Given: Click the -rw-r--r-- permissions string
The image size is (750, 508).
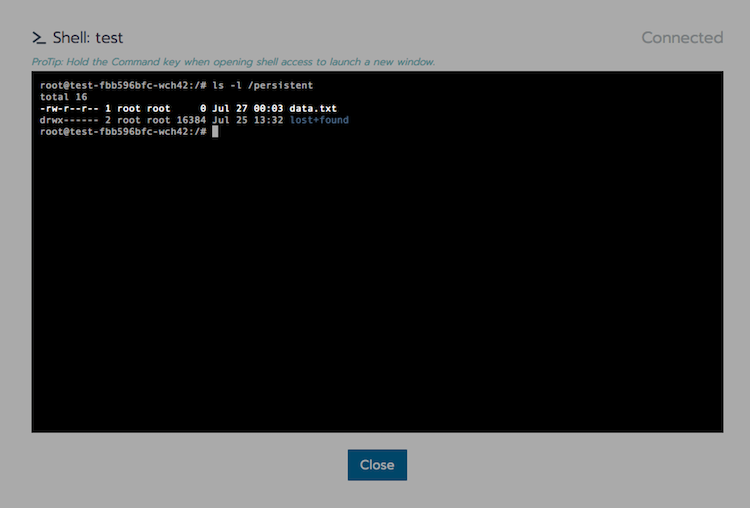Looking at the screenshot, I should point(69,108).
